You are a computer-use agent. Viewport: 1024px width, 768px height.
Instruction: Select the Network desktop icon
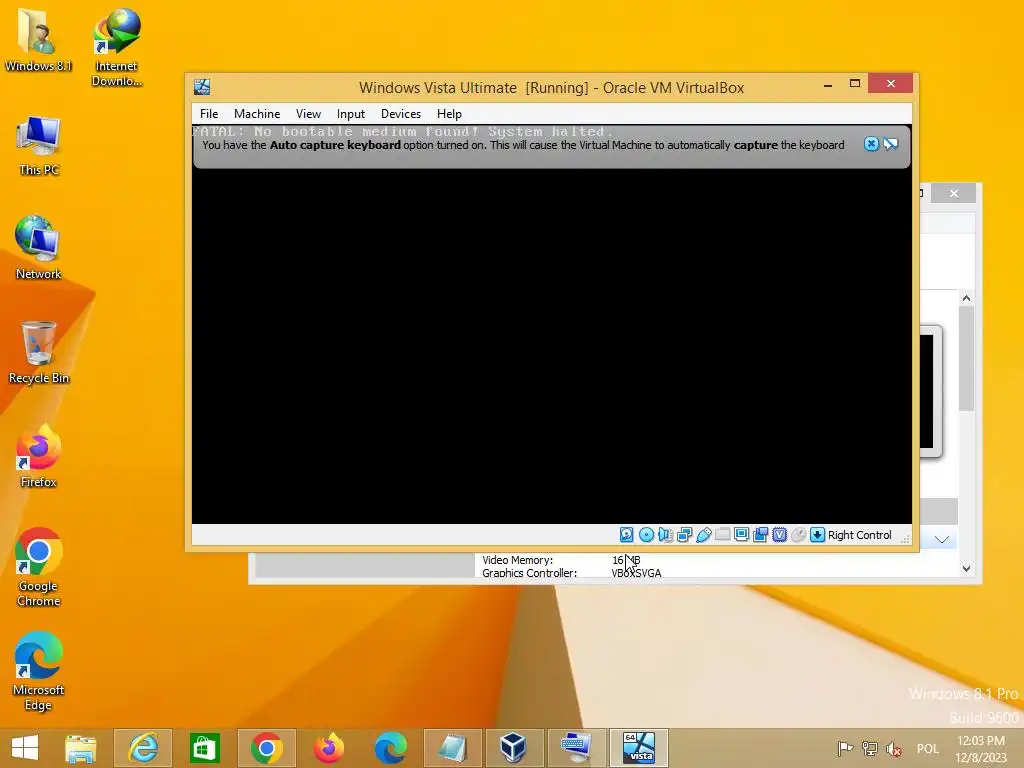[x=38, y=248]
